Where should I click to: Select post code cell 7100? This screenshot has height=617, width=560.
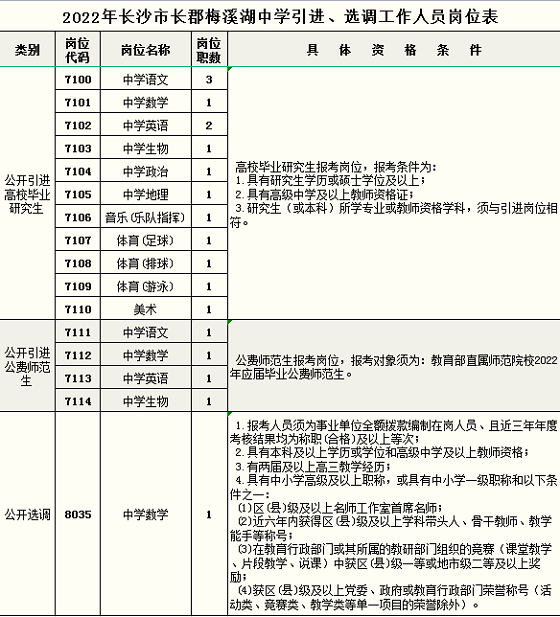78,79
